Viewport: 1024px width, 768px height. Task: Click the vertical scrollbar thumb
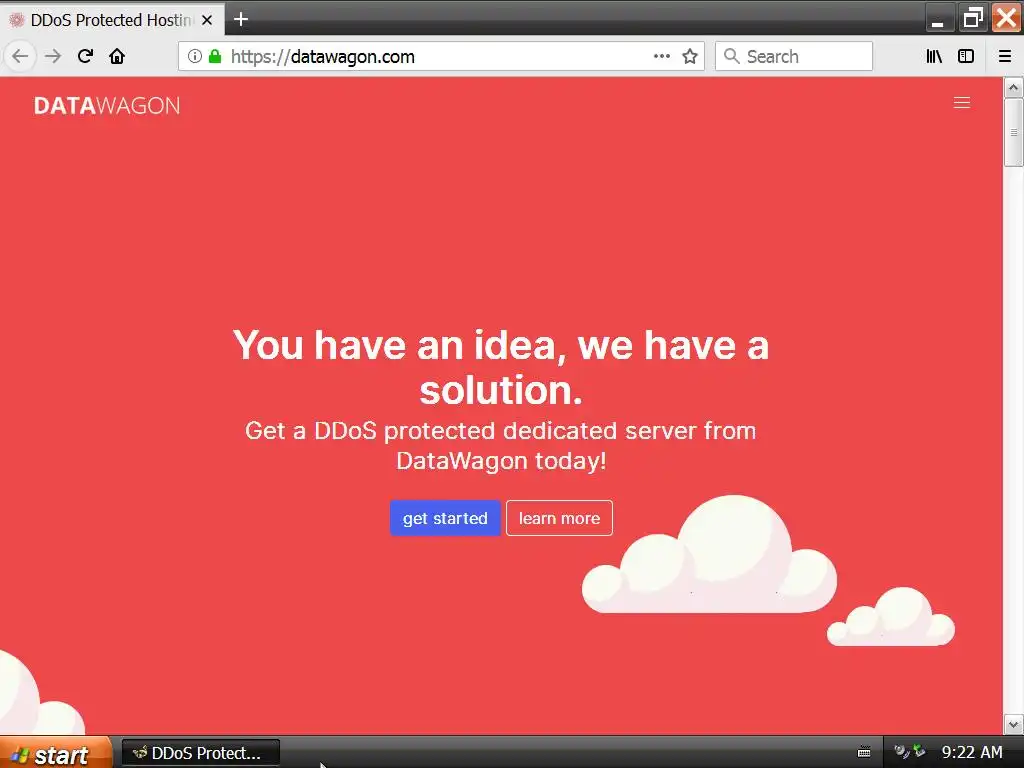click(x=1013, y=133)
